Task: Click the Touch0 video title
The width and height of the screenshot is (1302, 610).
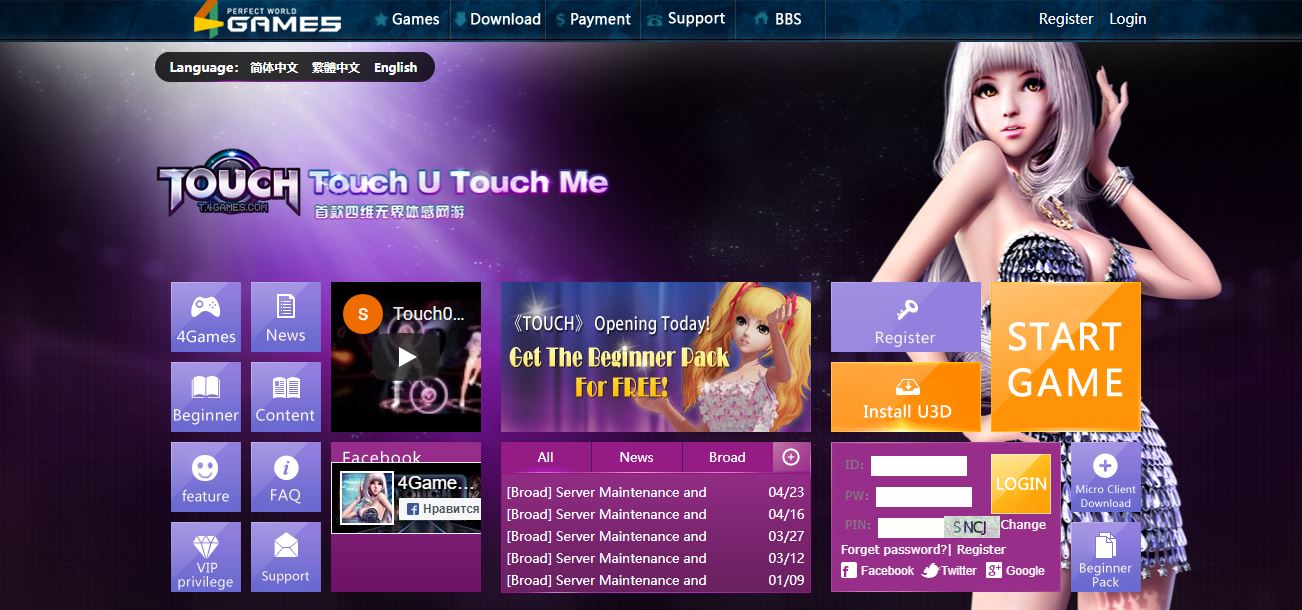Action: click(x=429, y=314)
